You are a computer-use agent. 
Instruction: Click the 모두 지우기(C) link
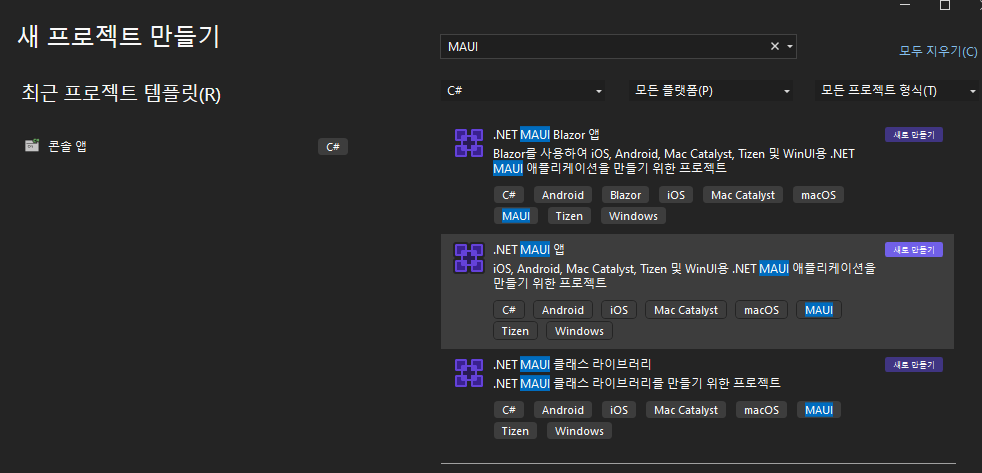pos(938,51)
